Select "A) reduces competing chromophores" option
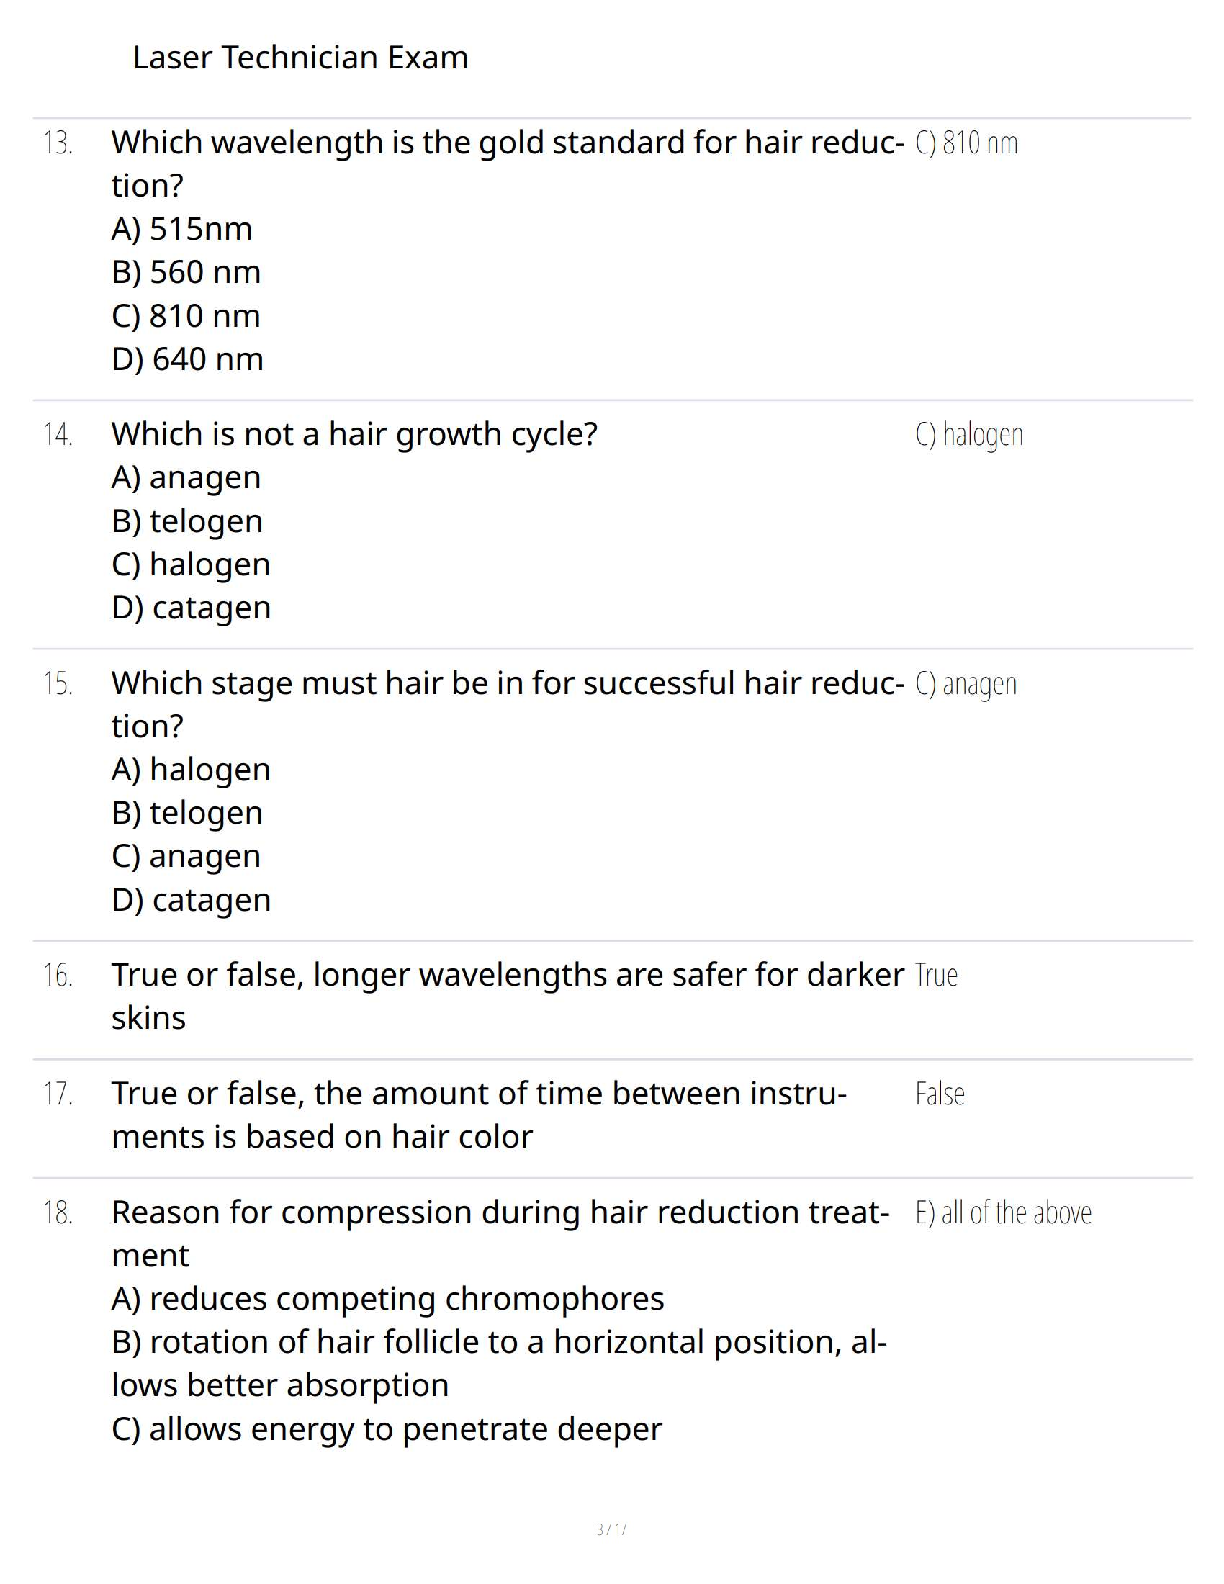 pos(388,1299)
